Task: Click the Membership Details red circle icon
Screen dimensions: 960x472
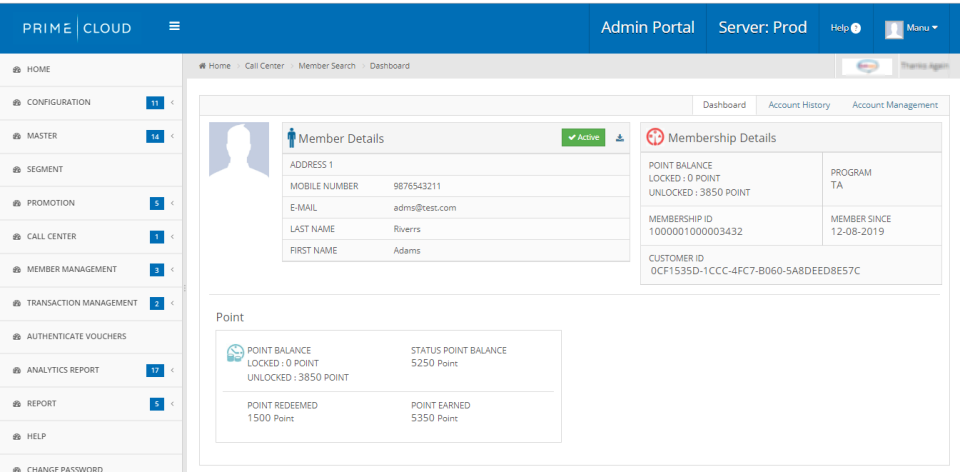Action: 655,138
